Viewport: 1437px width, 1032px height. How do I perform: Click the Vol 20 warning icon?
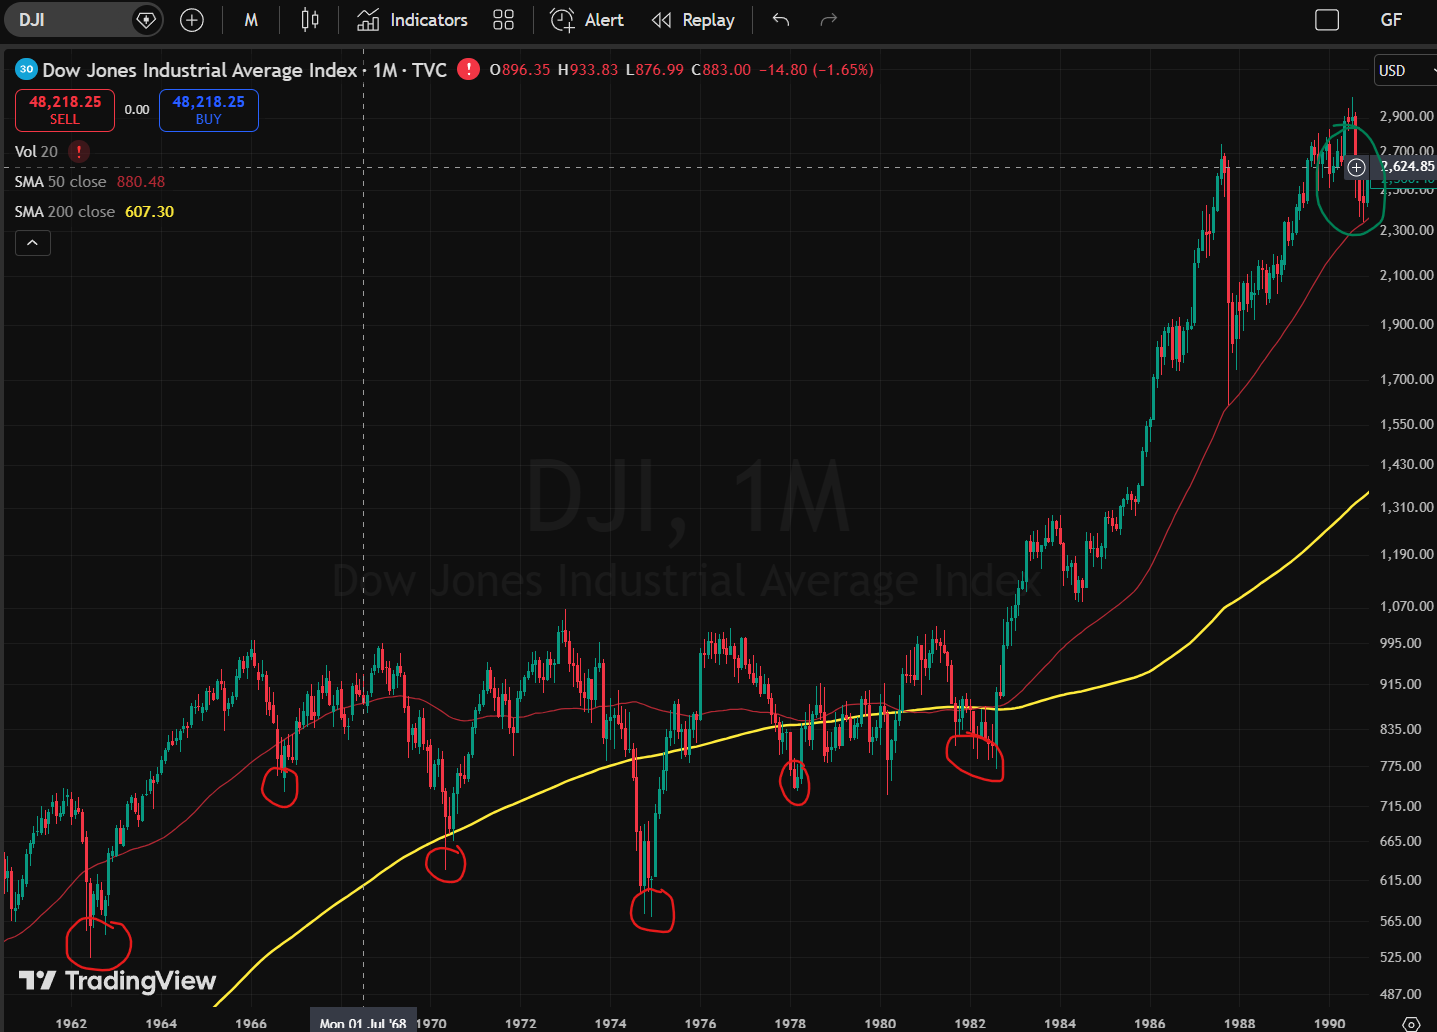[x=78, y=152]
